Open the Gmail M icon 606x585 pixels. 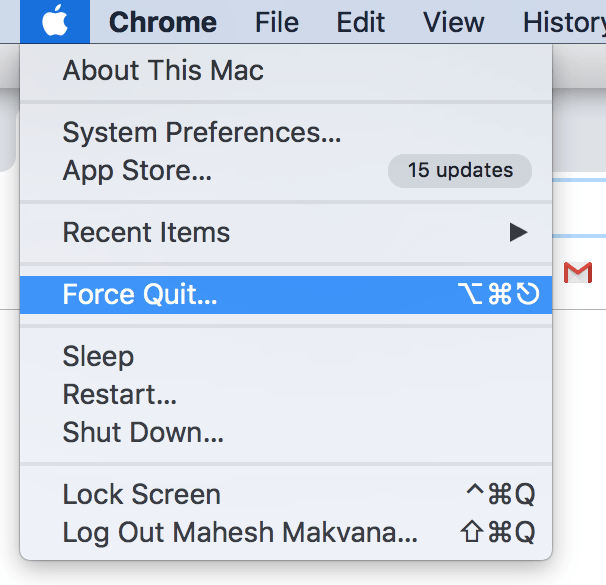(578, 273)
